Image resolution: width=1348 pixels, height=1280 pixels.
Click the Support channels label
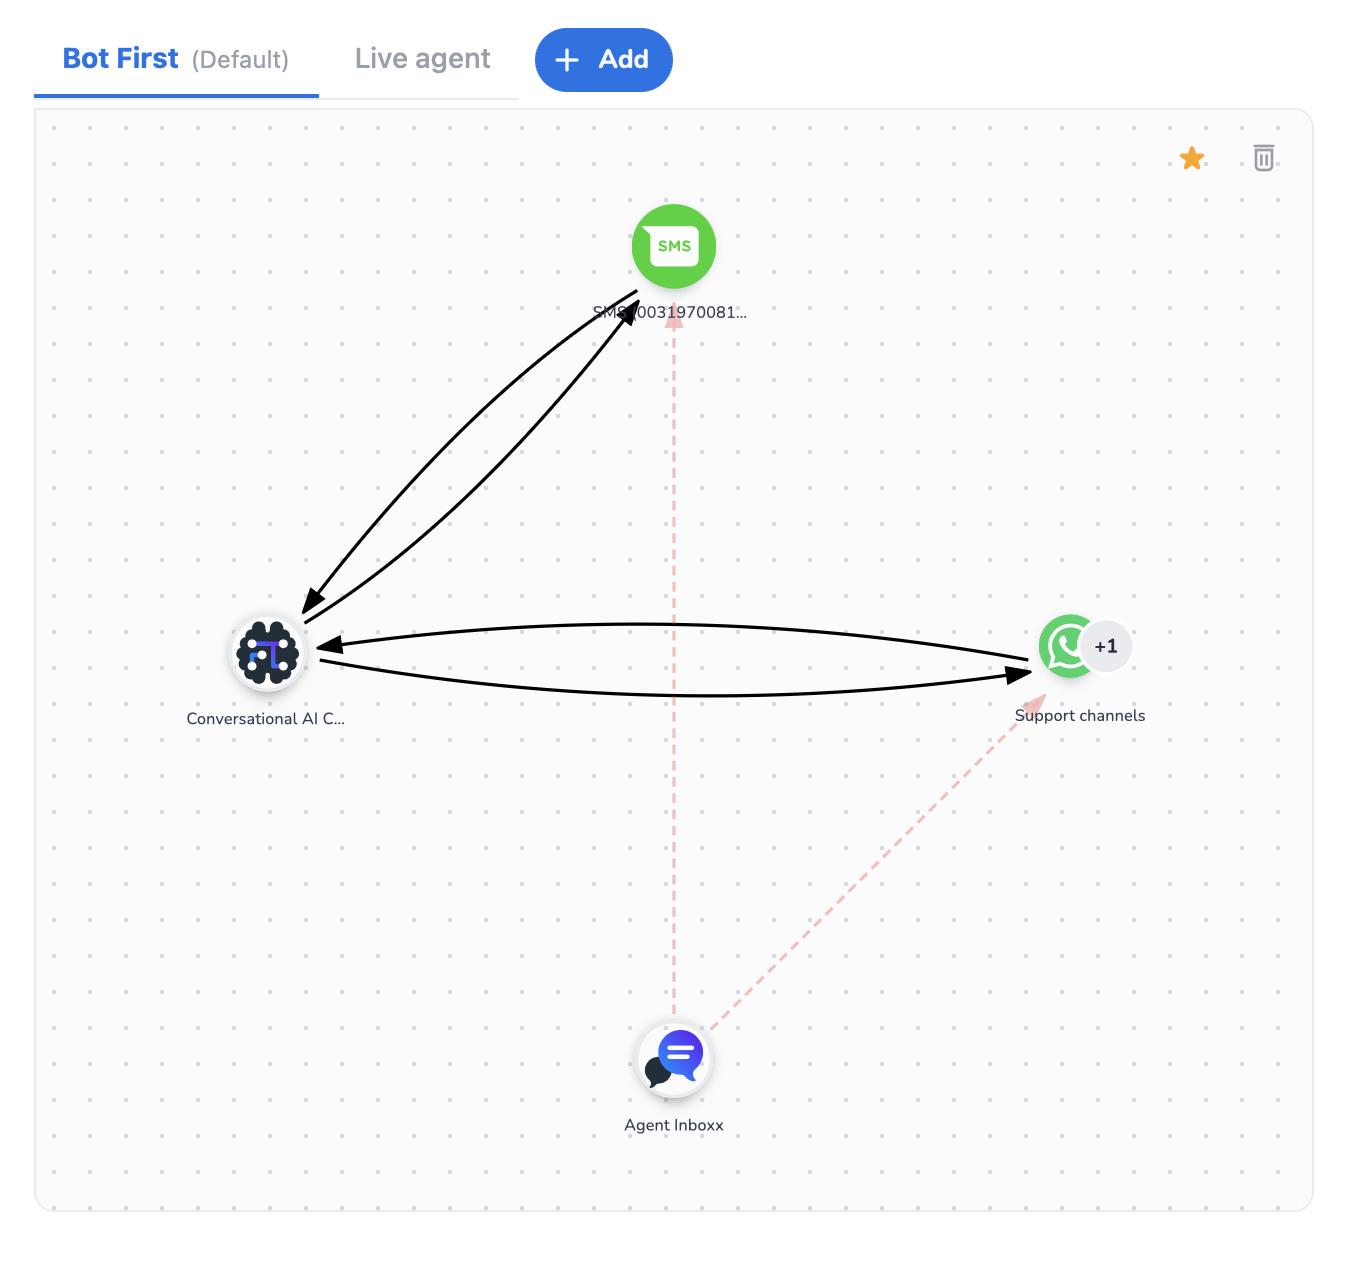pos(1080,715)
